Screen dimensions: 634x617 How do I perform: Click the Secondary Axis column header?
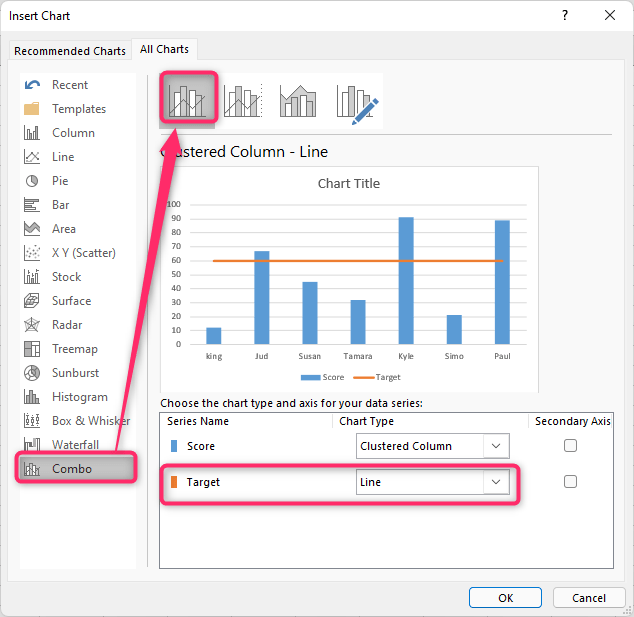[x=573, y=421]
